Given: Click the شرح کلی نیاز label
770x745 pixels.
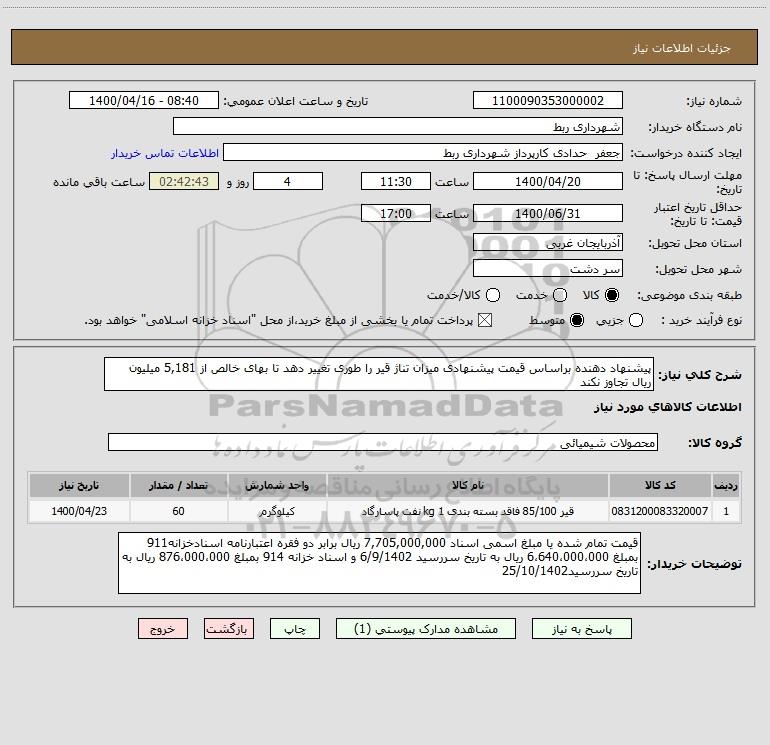Looking at the screenshot, I should 700,375.
